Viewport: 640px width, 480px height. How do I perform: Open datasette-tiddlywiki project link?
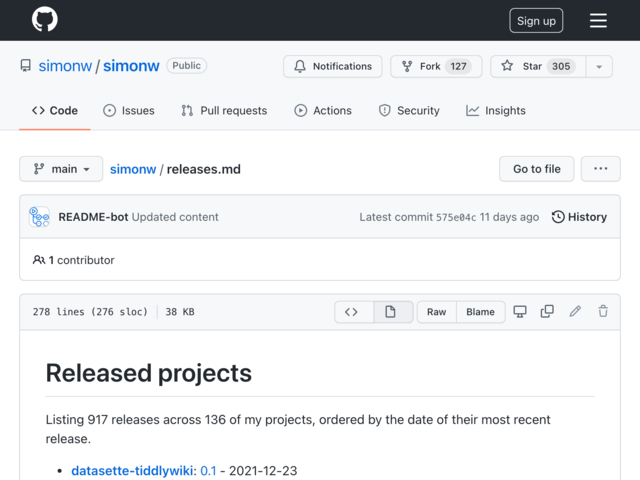(x=132, y=471)
